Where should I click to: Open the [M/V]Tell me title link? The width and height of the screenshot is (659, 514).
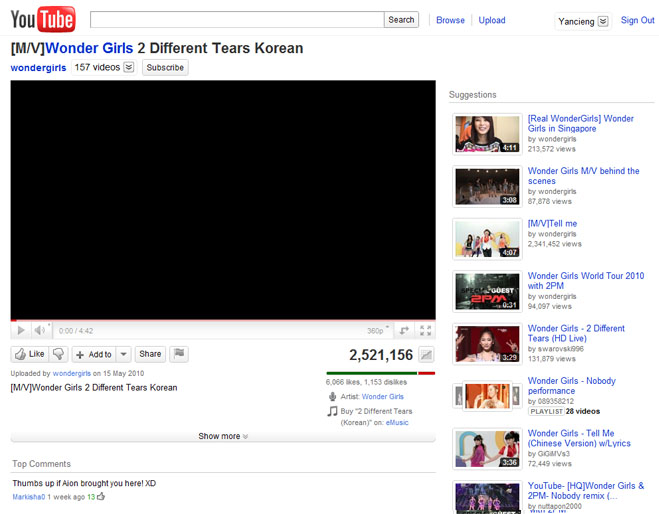point(552,224)
